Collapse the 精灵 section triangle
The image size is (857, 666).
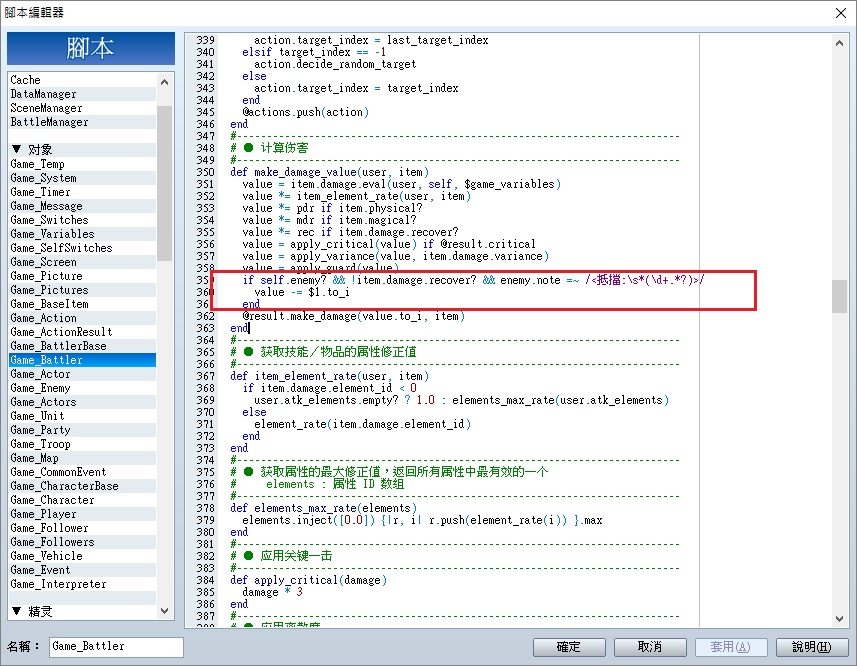[x=16, y=611]
